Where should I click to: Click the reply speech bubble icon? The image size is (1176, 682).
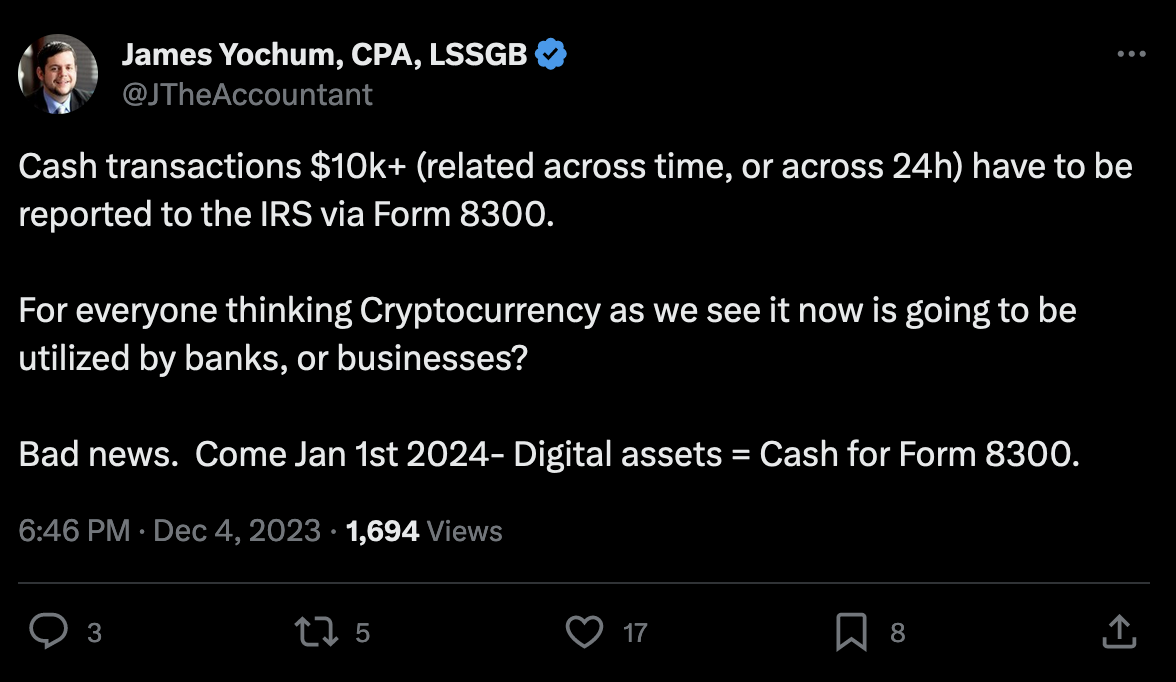[x=49, y=631]
